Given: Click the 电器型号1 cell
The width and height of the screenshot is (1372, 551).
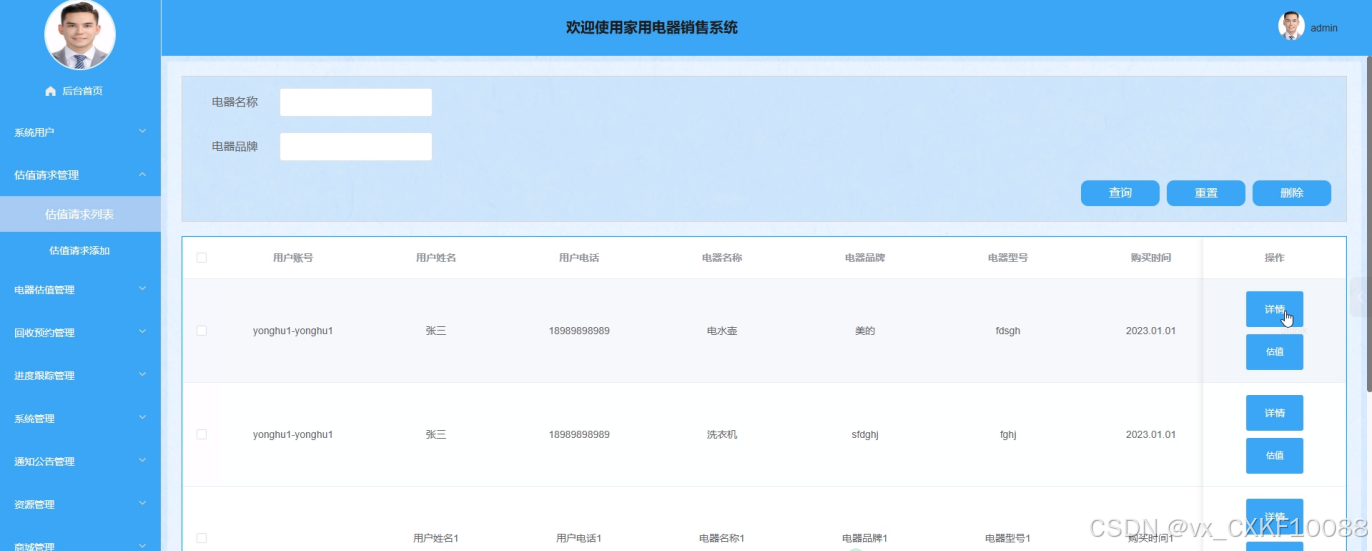Looking at the screenshot, I should pos(1008,538).
